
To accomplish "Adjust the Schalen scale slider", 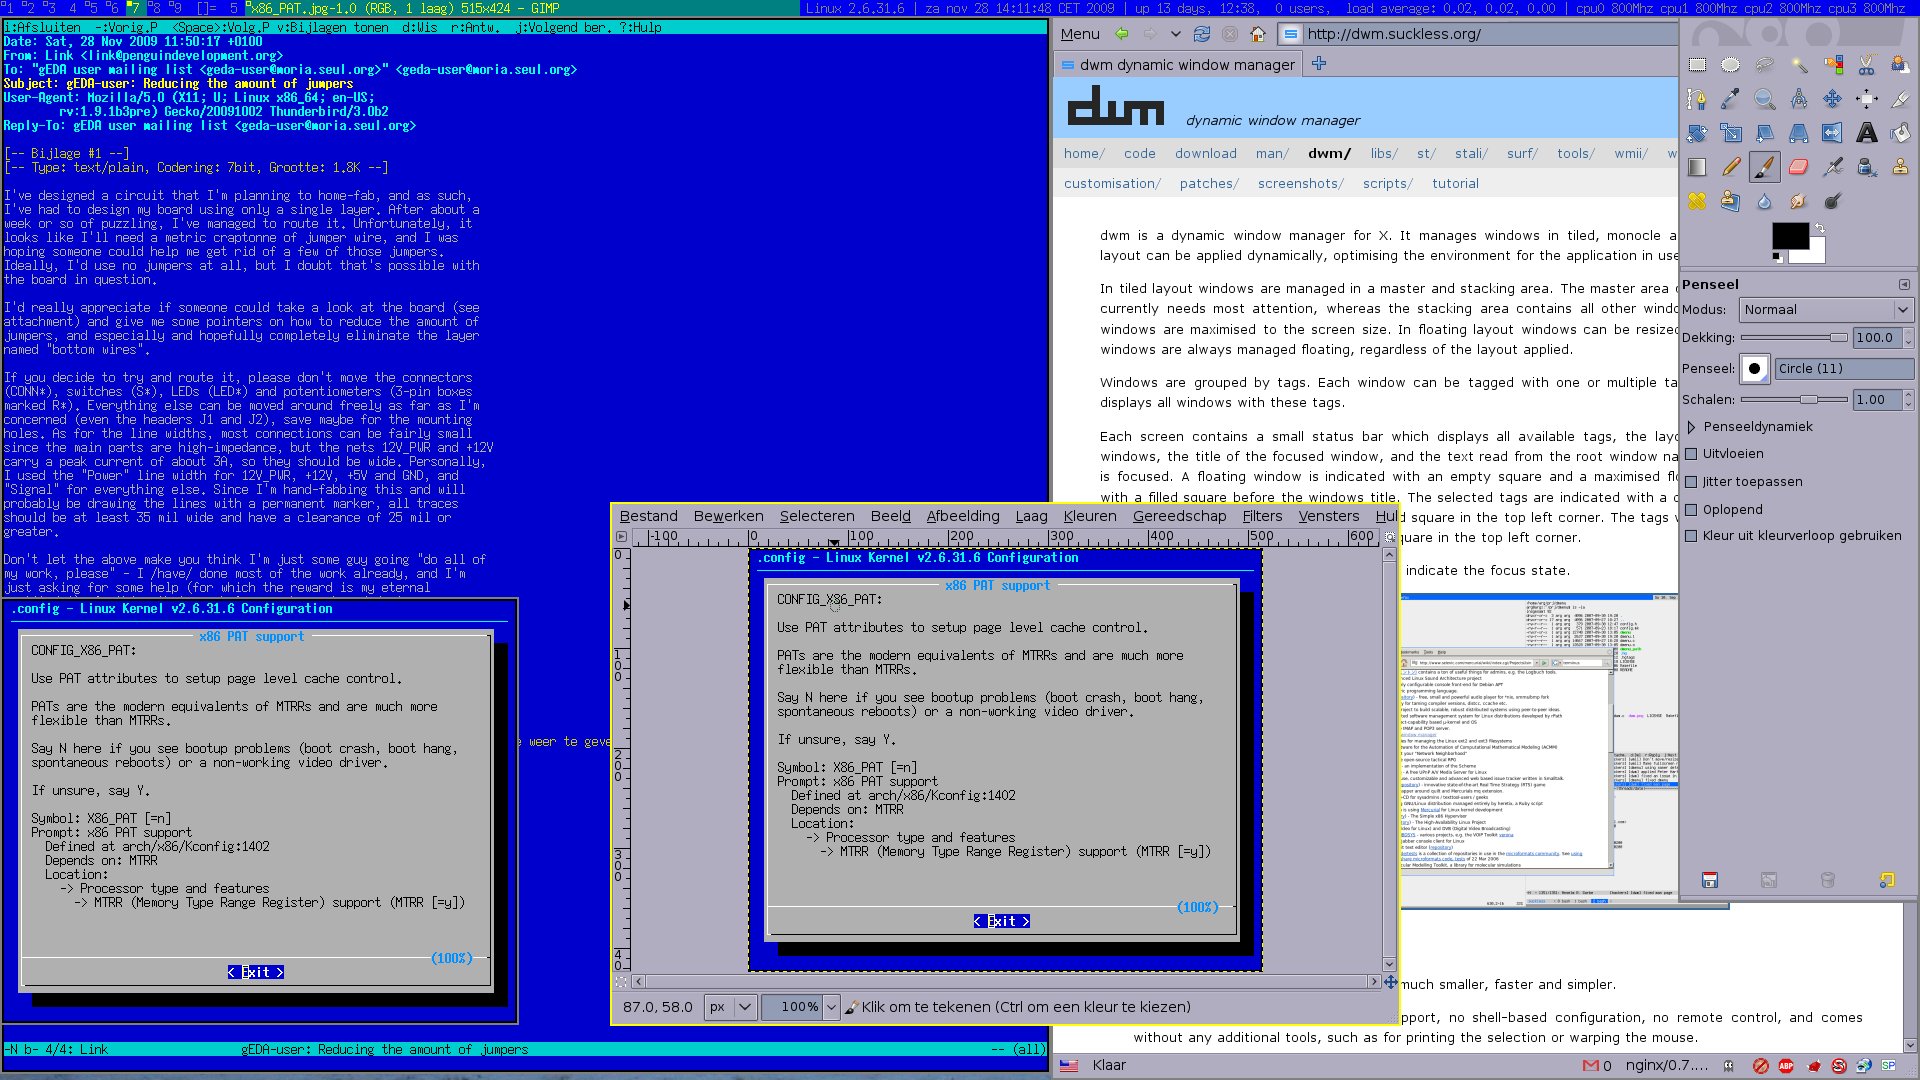I will click(x=1794, y=400).
